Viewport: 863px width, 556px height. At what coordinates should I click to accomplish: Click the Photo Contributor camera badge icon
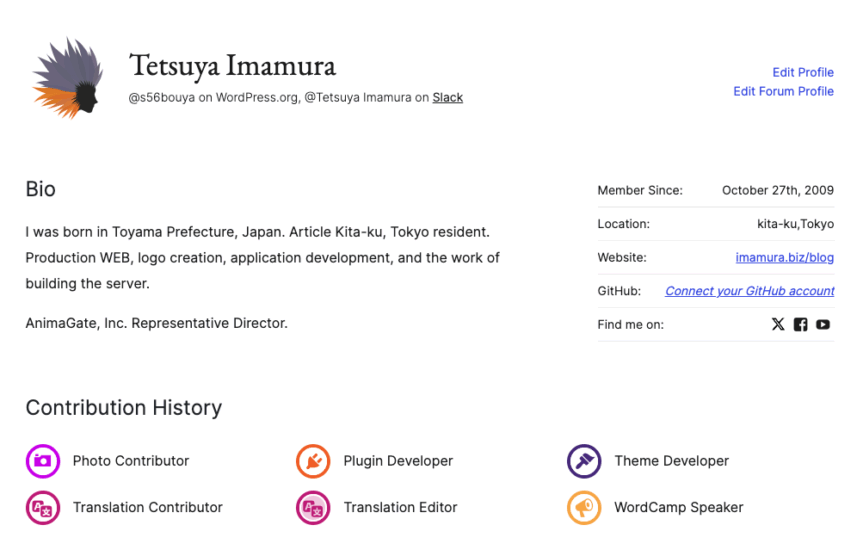coord(42,461)
